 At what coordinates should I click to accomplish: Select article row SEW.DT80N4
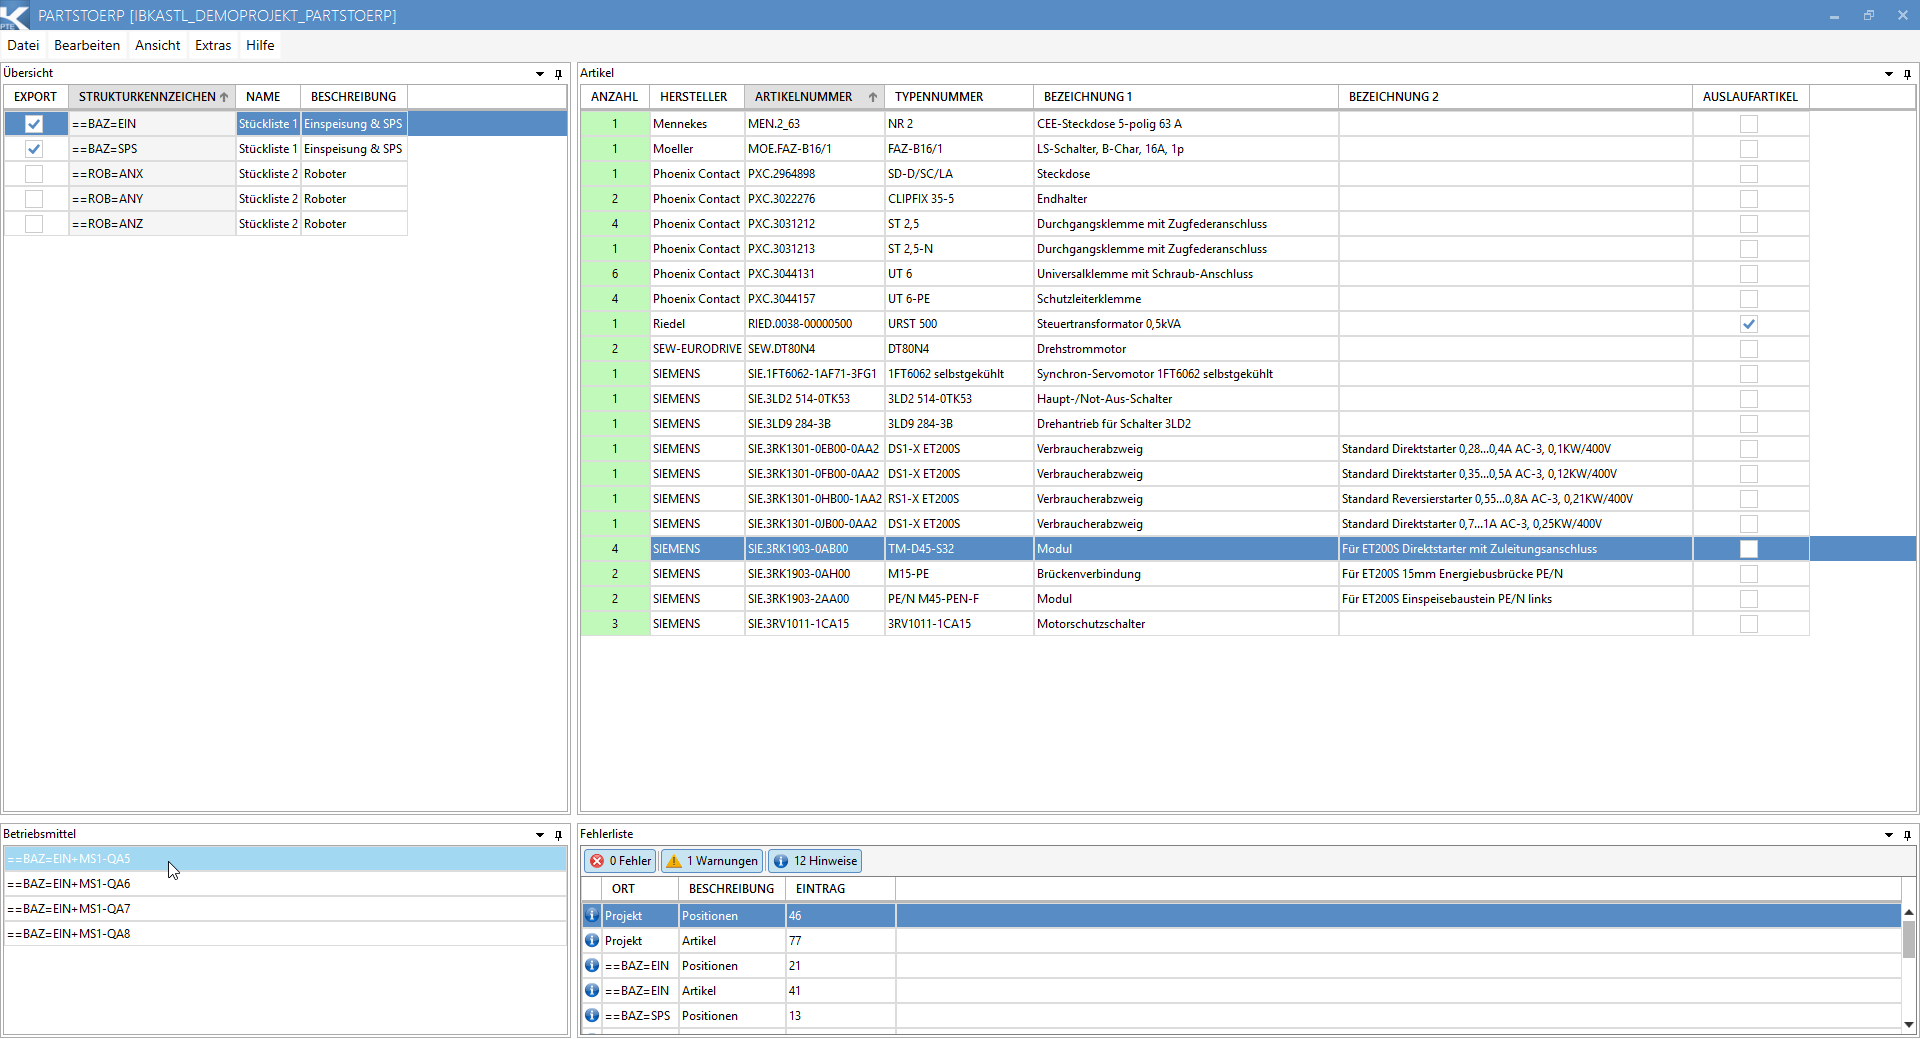pos(1195,349)
